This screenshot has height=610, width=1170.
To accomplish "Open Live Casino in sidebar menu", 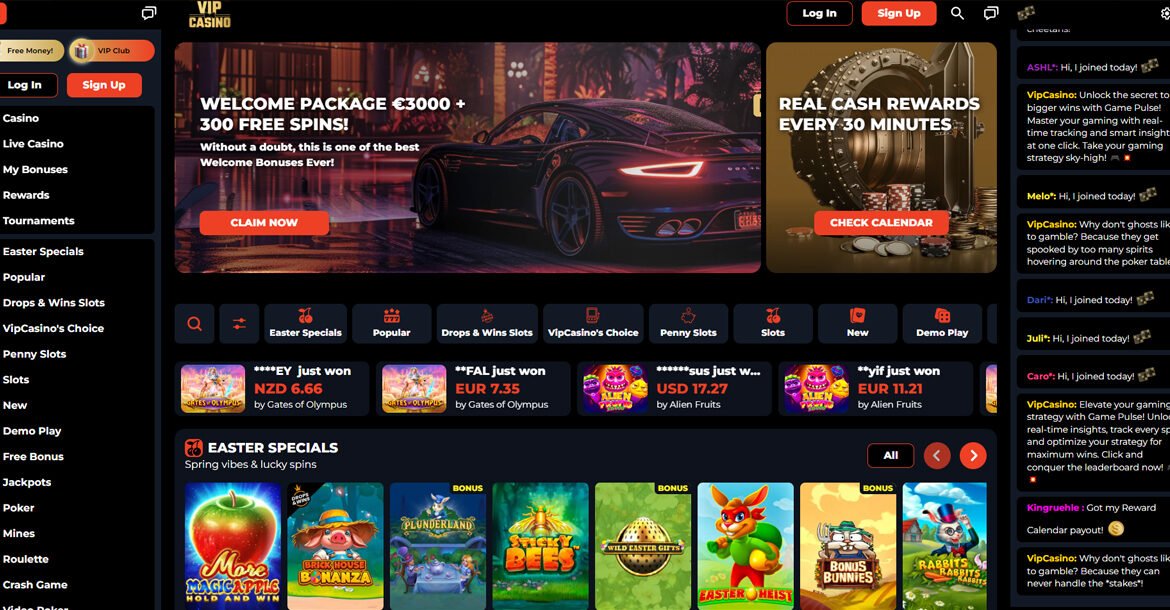I will (33, 144).
